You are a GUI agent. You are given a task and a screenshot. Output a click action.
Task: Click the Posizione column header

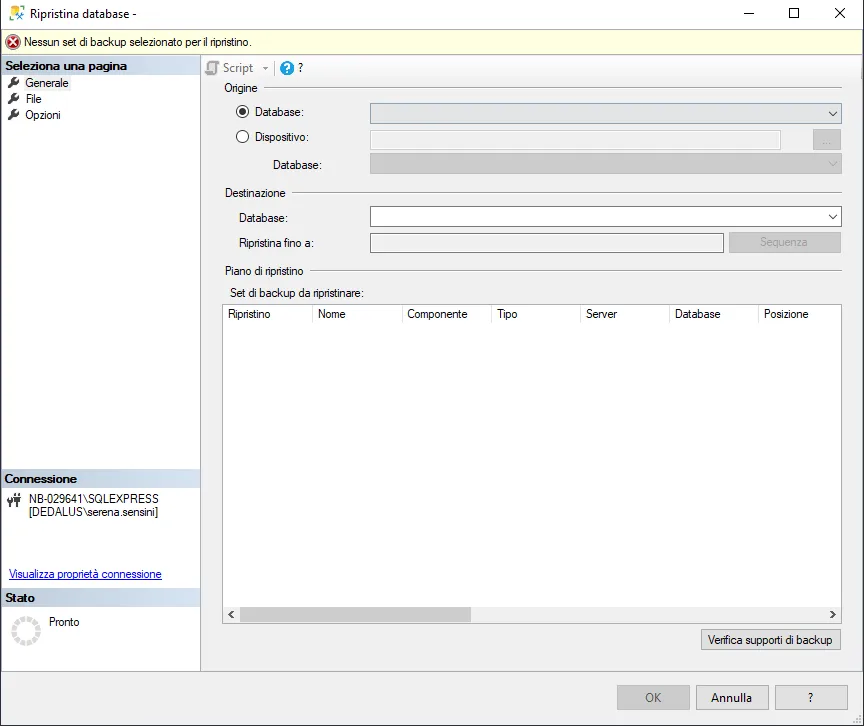point(800,314)
